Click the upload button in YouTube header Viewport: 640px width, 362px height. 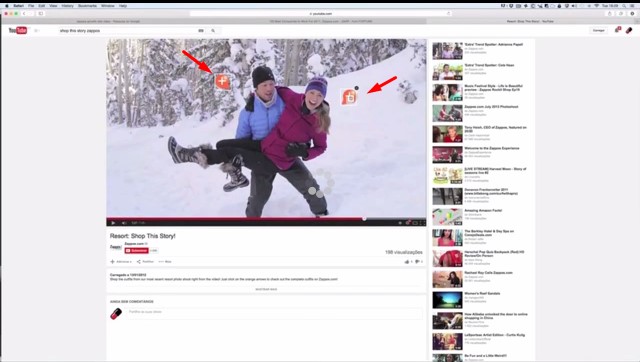click(x=598, y=31)
